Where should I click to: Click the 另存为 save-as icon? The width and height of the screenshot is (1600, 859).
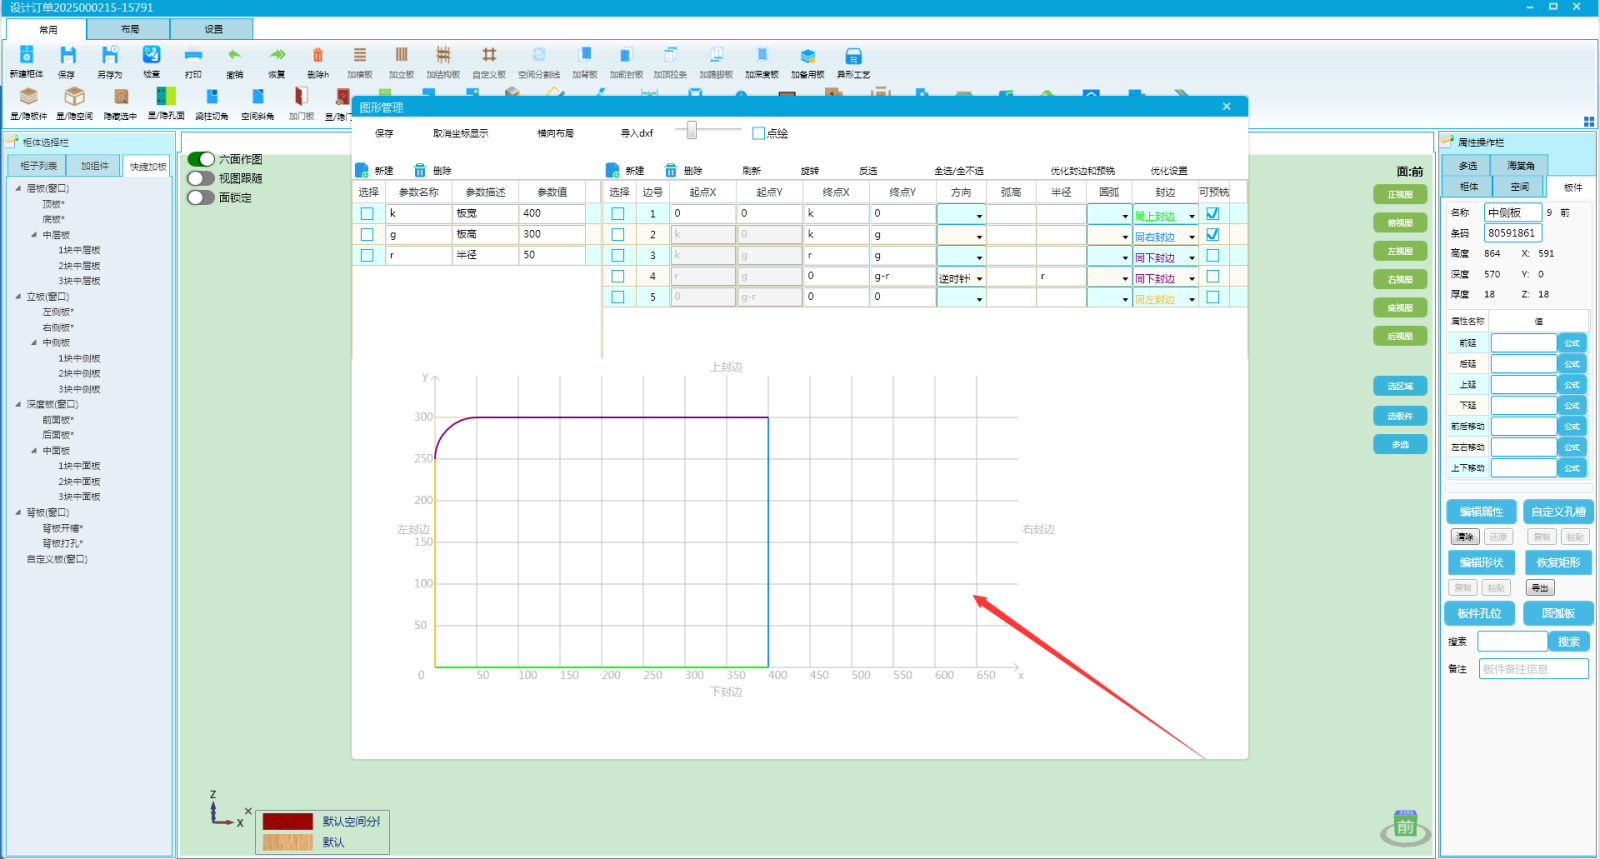(x=110, y=56)
